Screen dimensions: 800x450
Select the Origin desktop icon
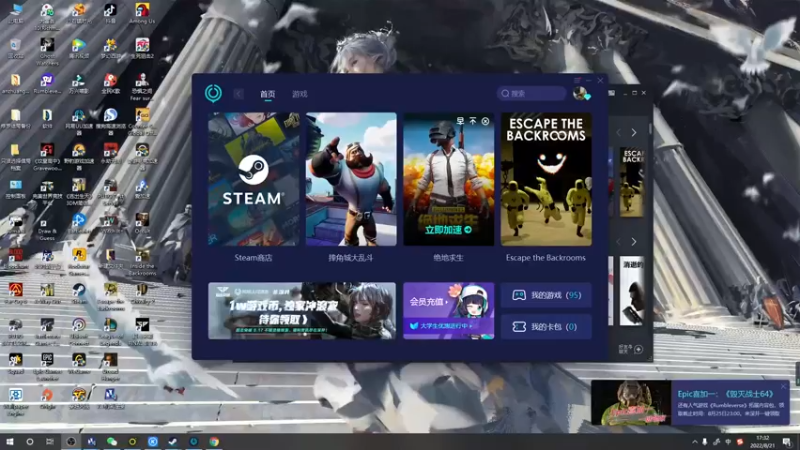tap(47, 398)
